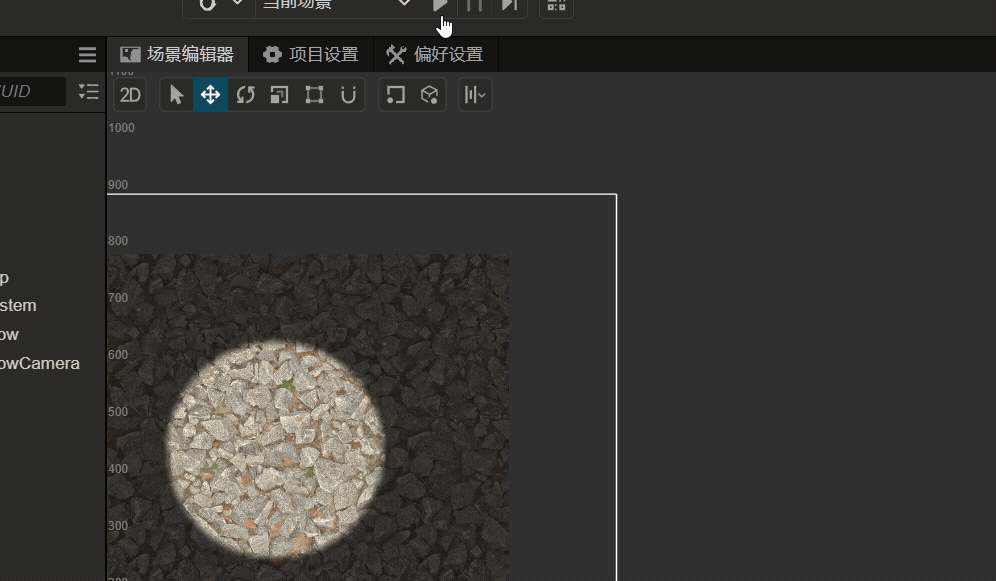Select the owCamera node in hierarchy

click(x=39, y=363)
